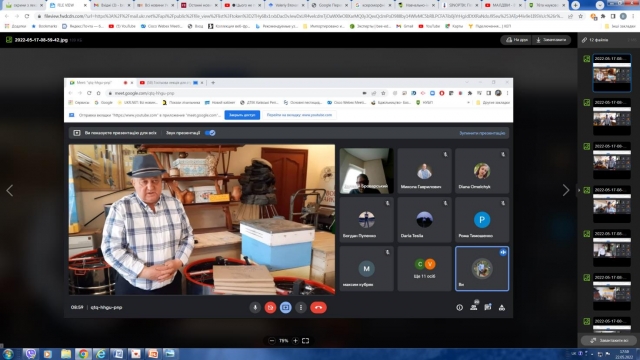Click the 79% zoom level value
The image size is (640, 360).
click(x=284, y=340)
